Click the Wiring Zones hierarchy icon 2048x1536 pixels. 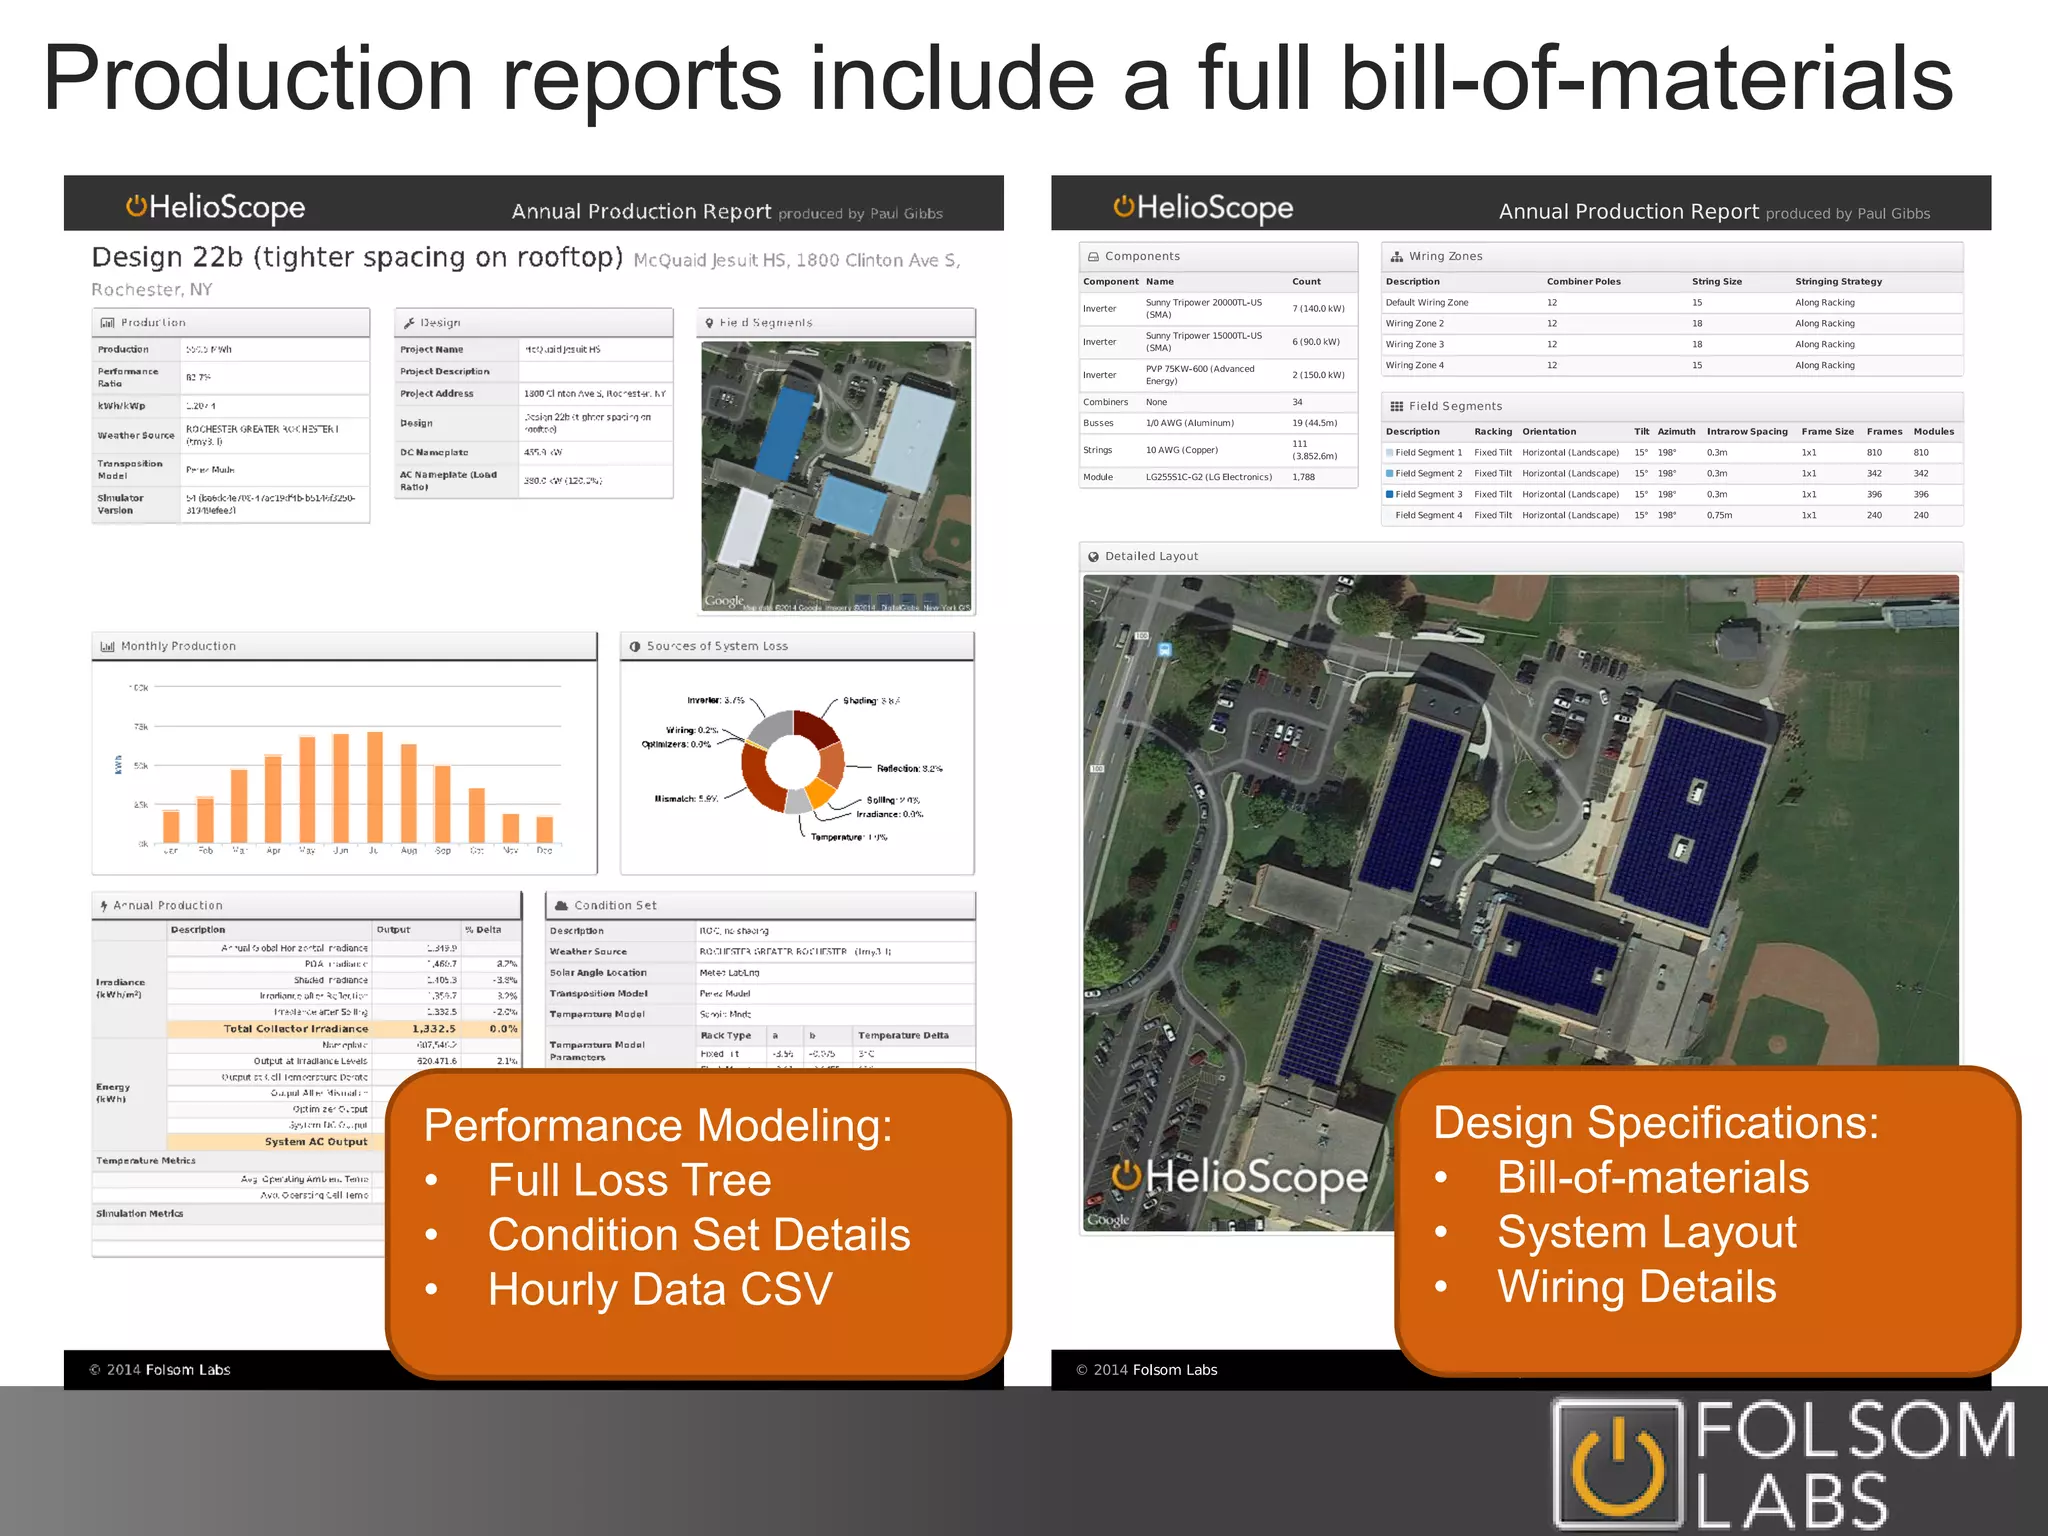(x=1397, y=257)
